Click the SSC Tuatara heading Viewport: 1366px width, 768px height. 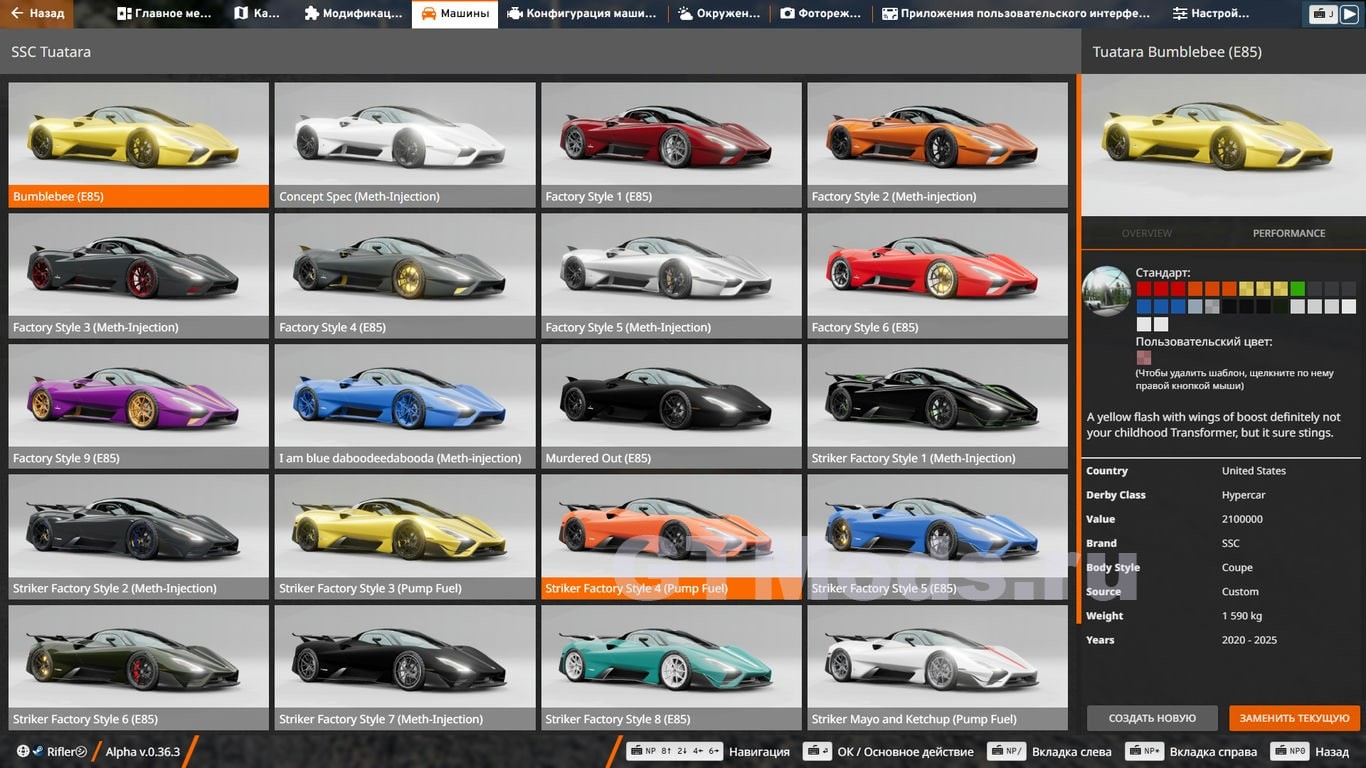point(51,51)
